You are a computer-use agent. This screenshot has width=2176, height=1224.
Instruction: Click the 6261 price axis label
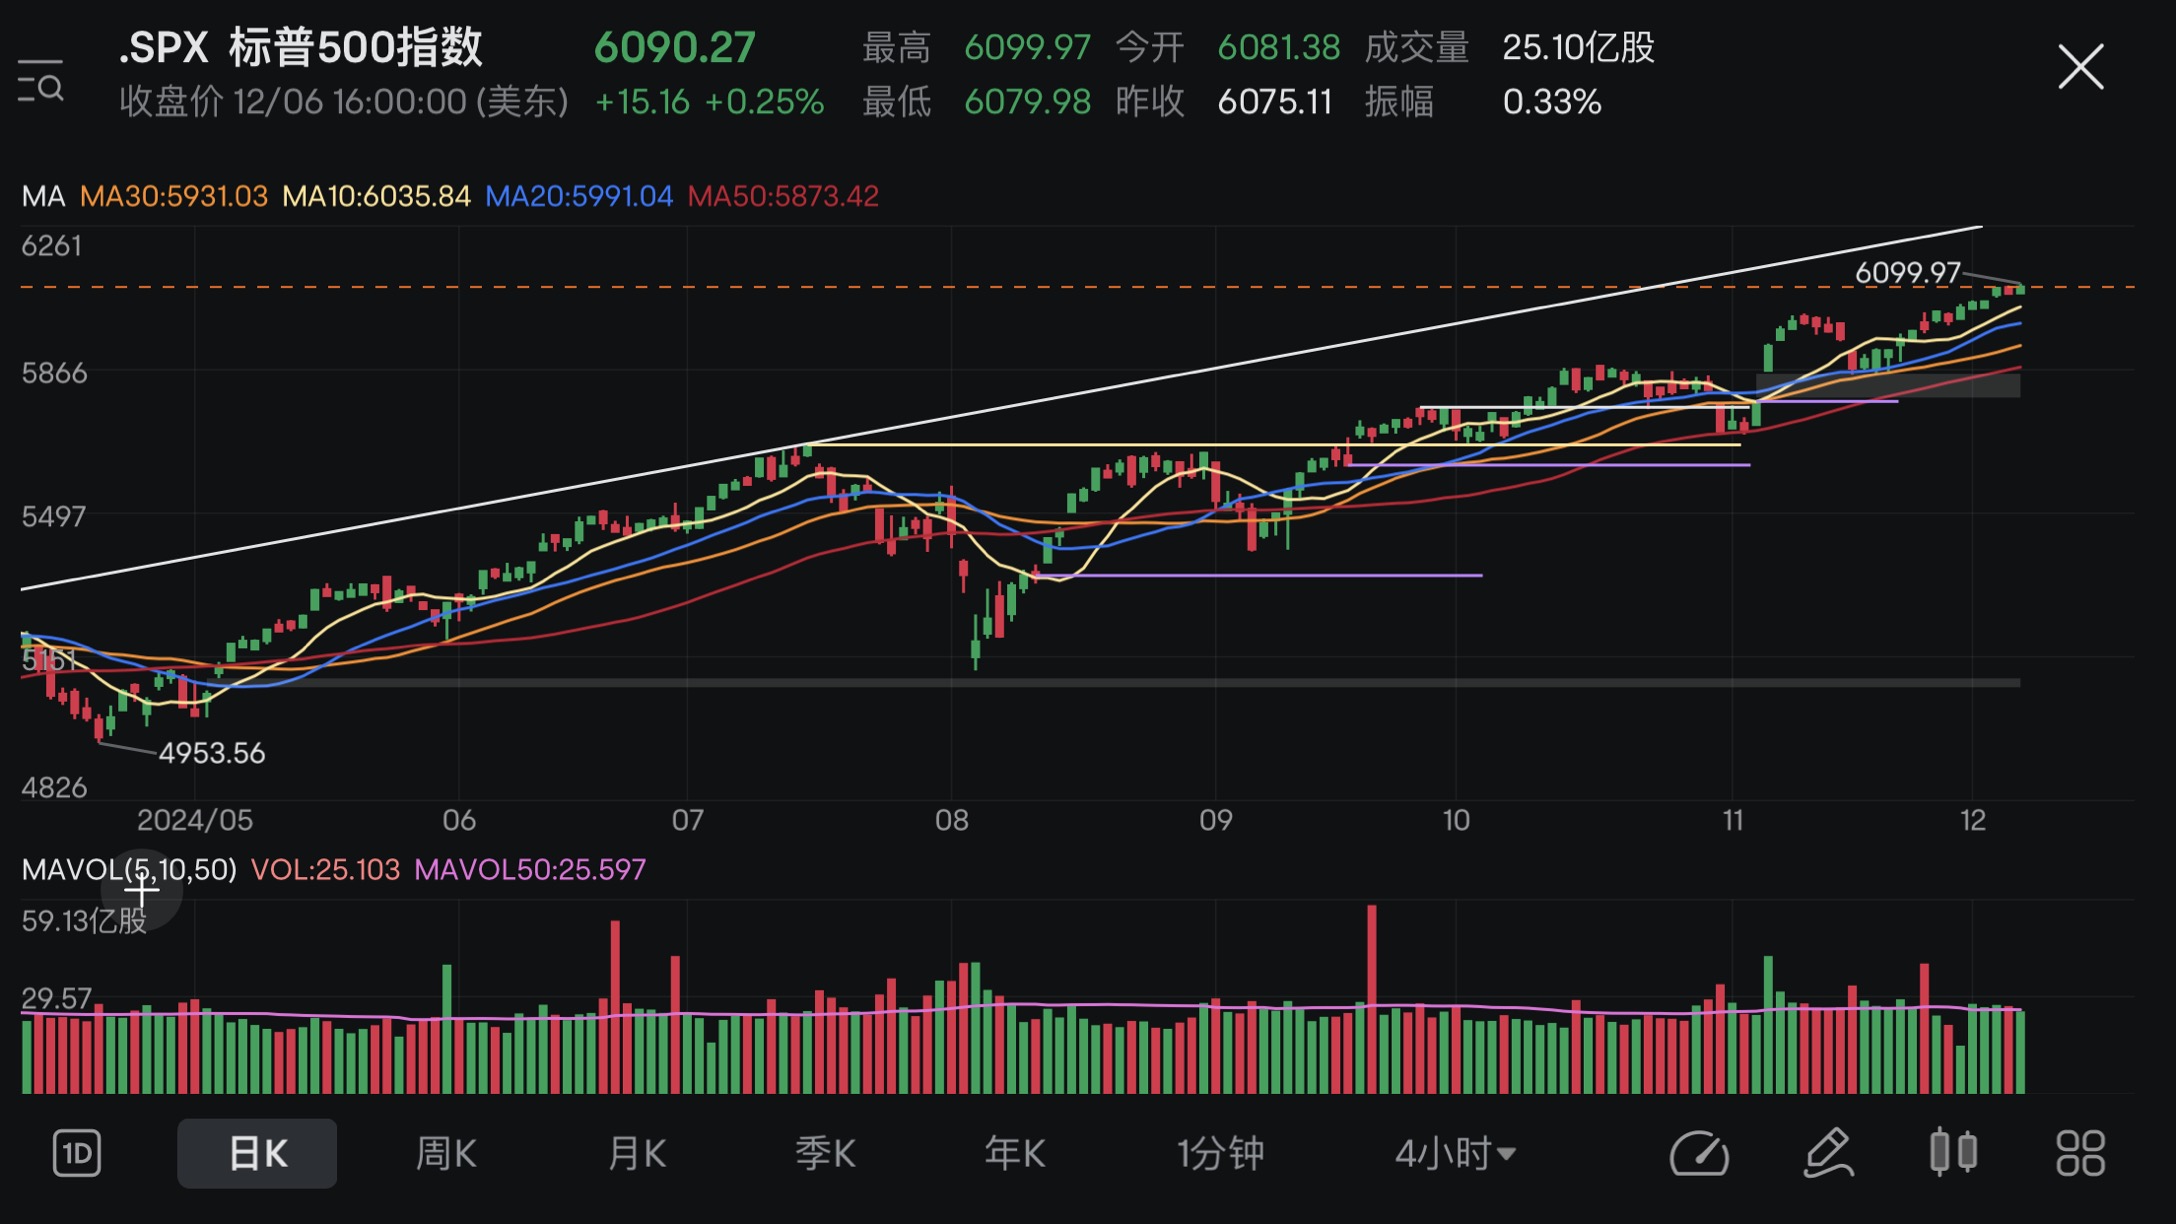[52, 246]
